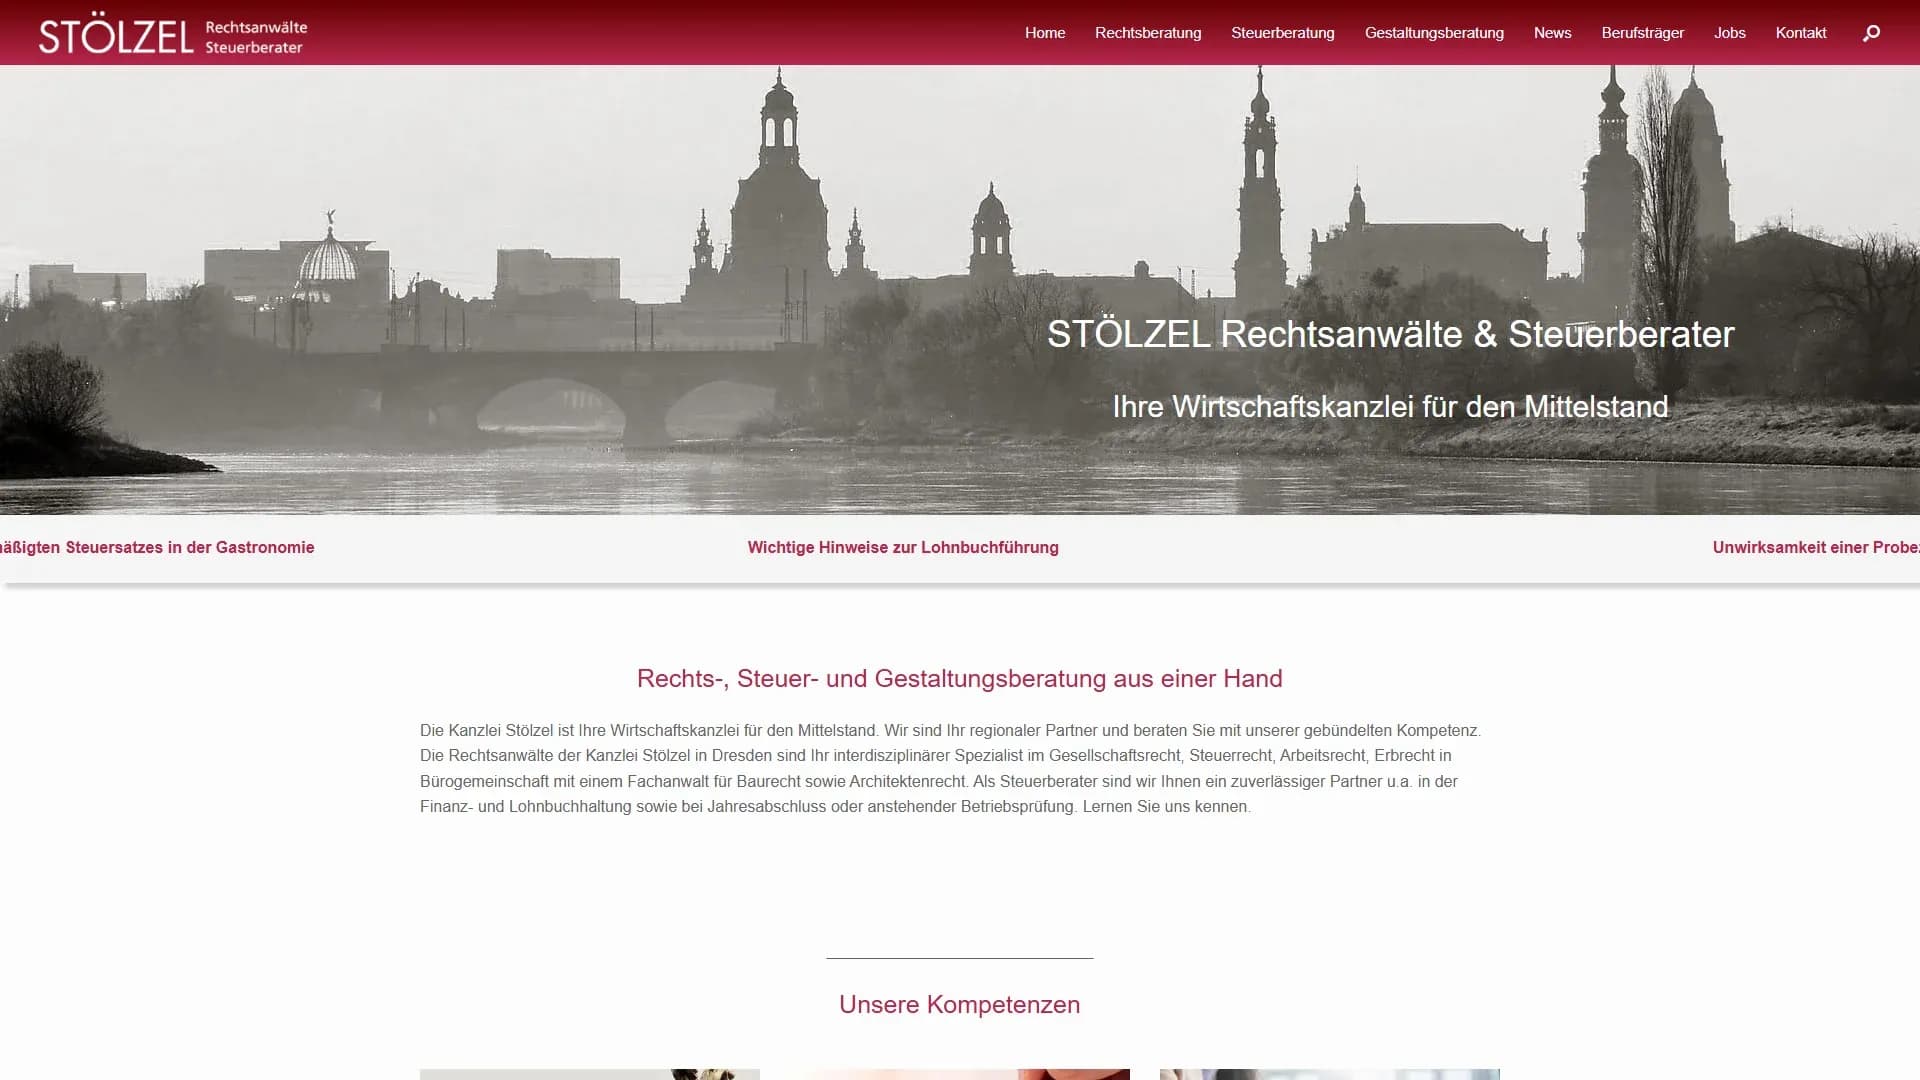The image size is (1920, 1080).
Task: Select the leftmost competence thumbnail image
Action: point(589,1076)
